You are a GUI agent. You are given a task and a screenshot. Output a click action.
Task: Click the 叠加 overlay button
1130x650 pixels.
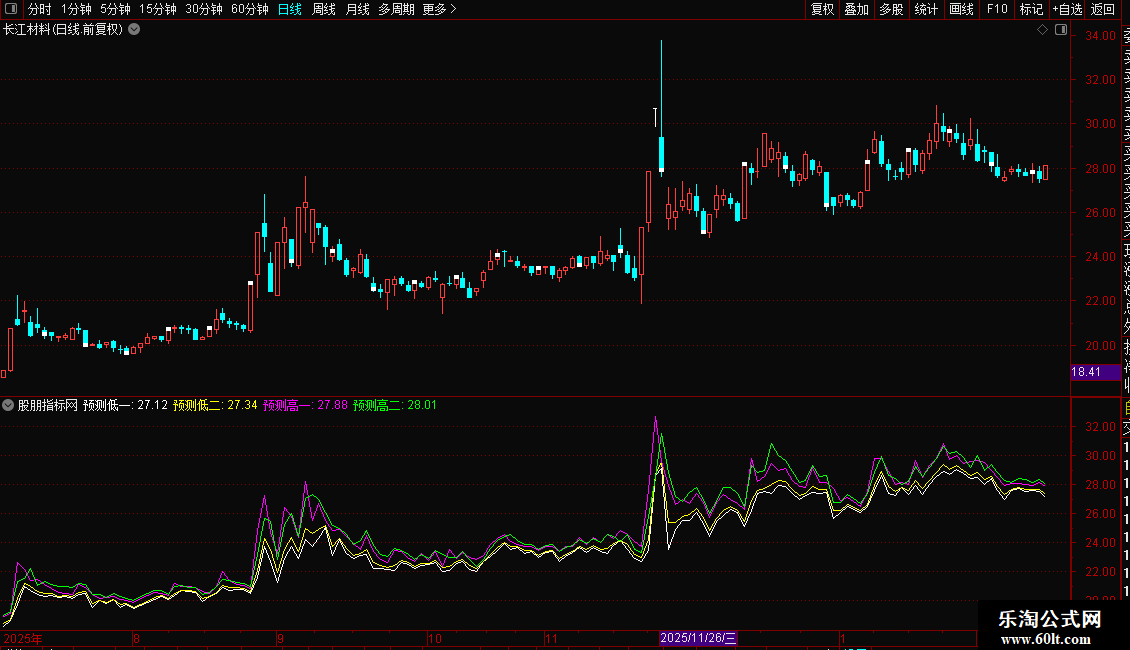857,9
